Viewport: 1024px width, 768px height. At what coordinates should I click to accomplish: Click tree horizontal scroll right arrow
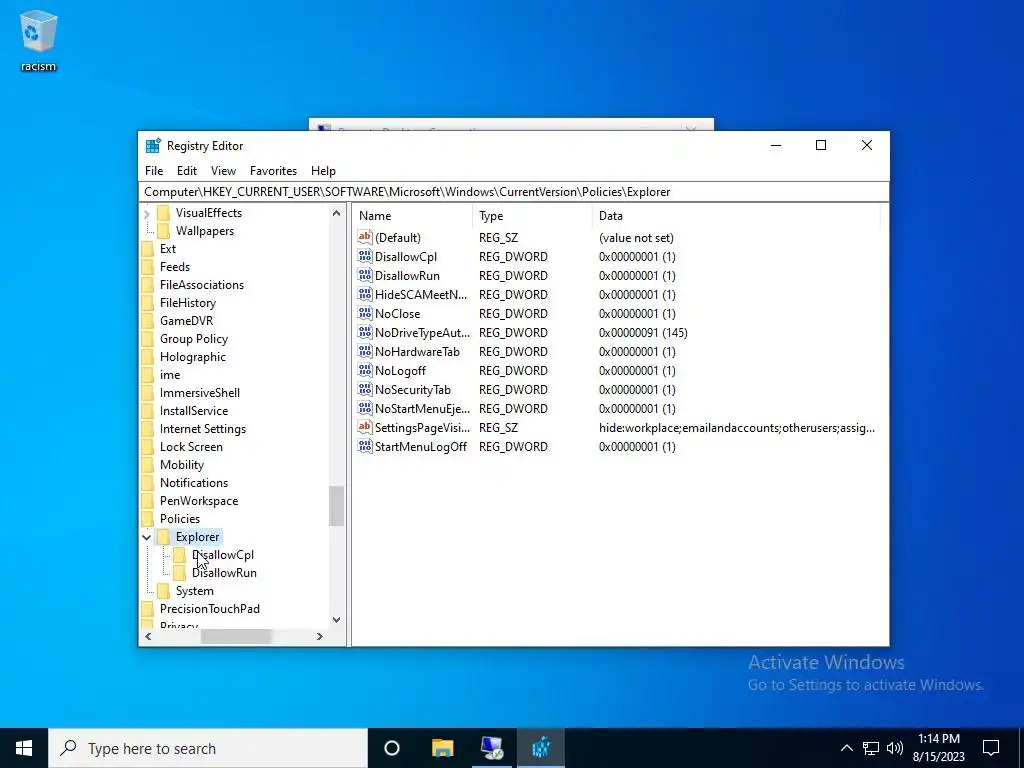[x=319, y=636]
